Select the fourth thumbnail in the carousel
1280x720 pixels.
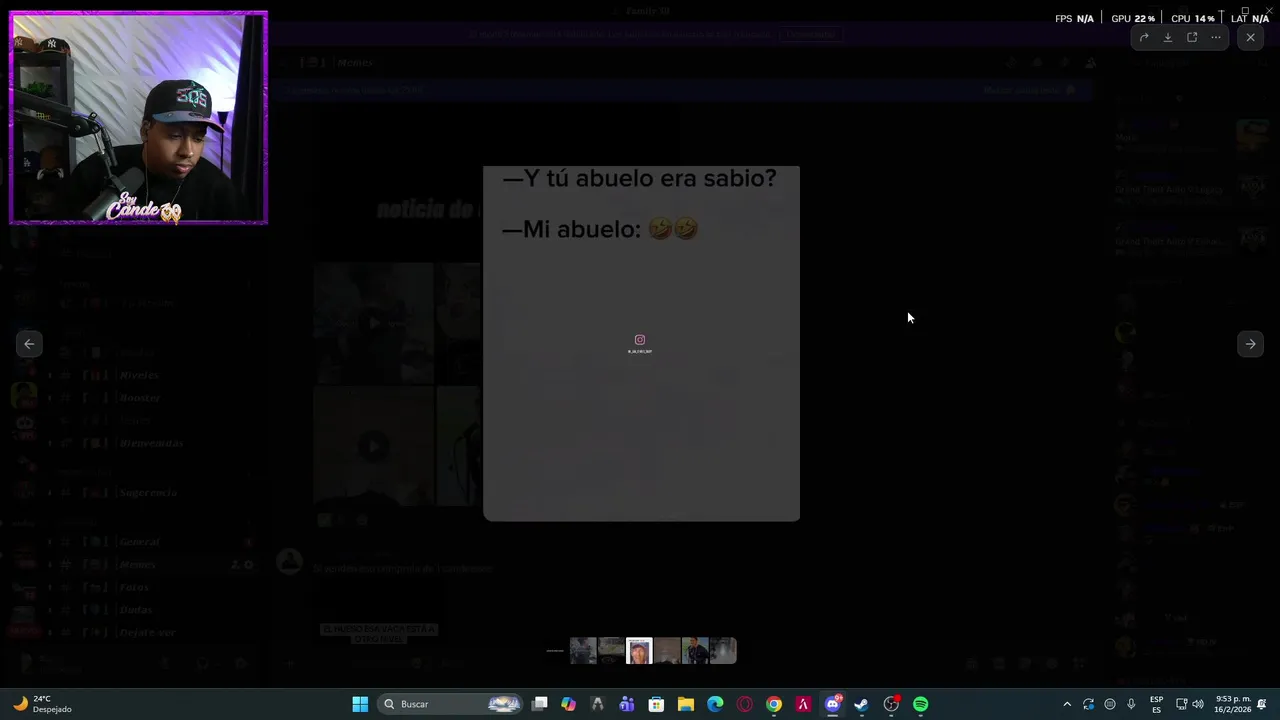[667, 651]
